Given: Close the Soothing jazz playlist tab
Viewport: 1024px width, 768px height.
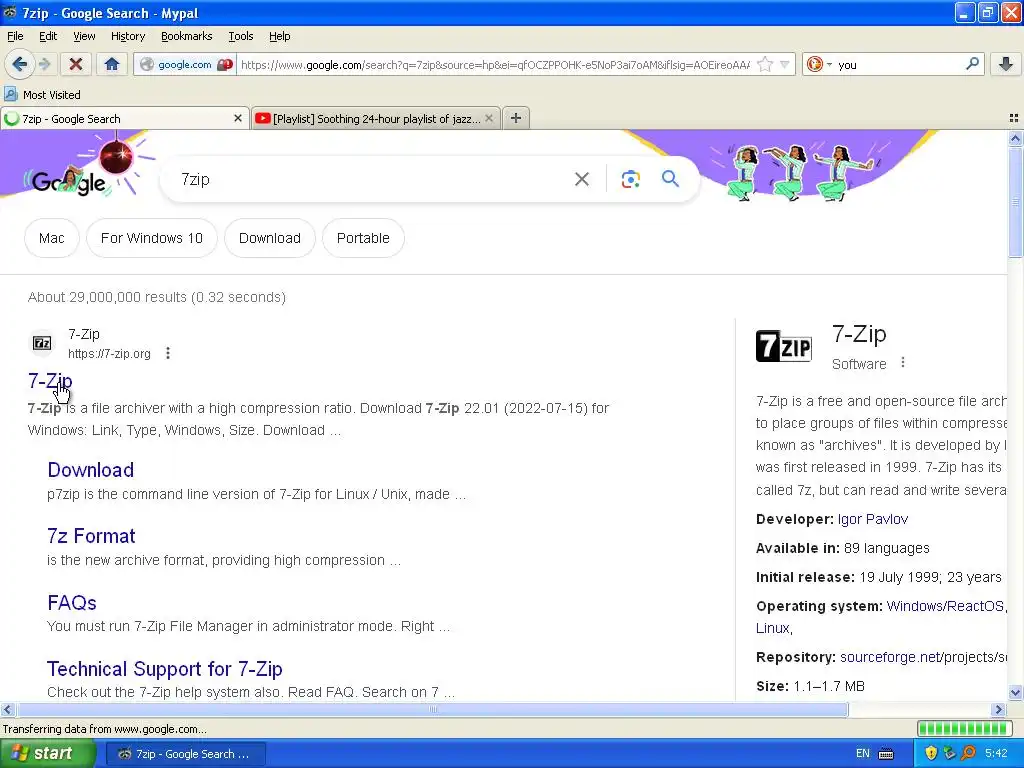Looking at the screenshot, I should point(488,118).
